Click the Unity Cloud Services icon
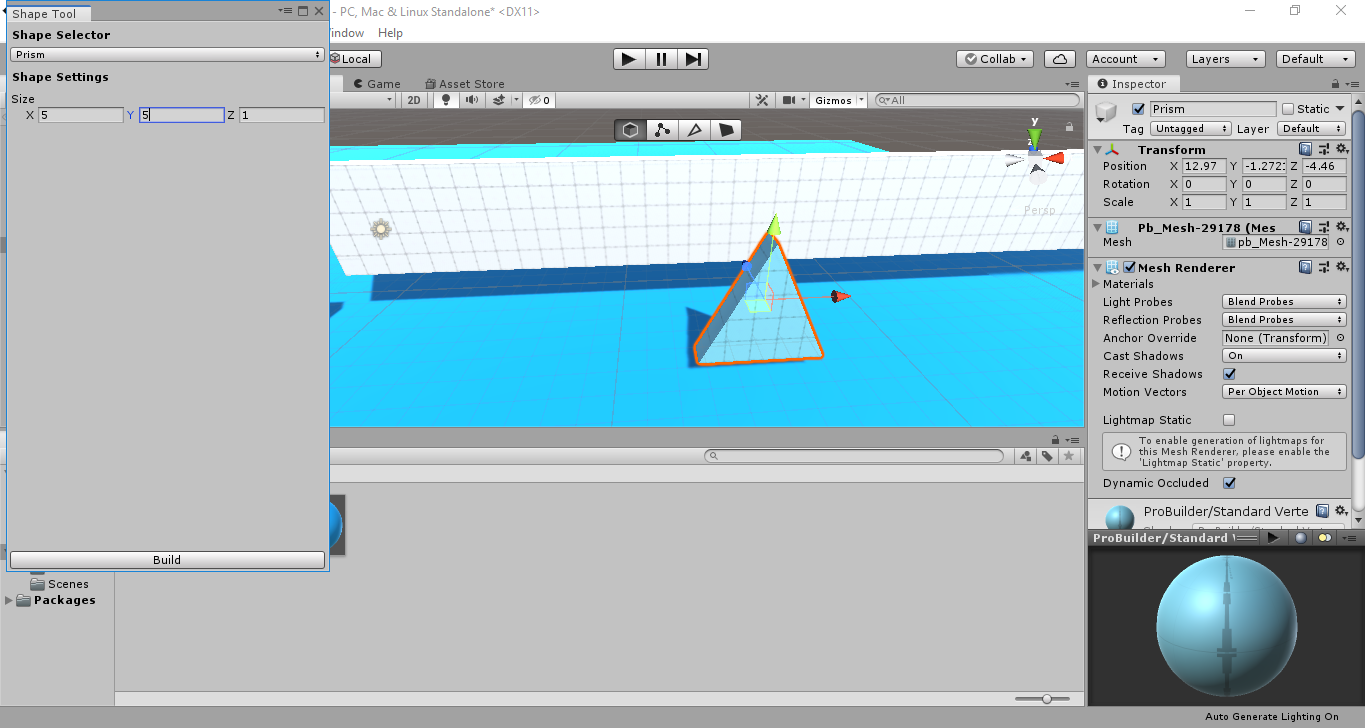1365x728 pixels. tap(1059, 58)
